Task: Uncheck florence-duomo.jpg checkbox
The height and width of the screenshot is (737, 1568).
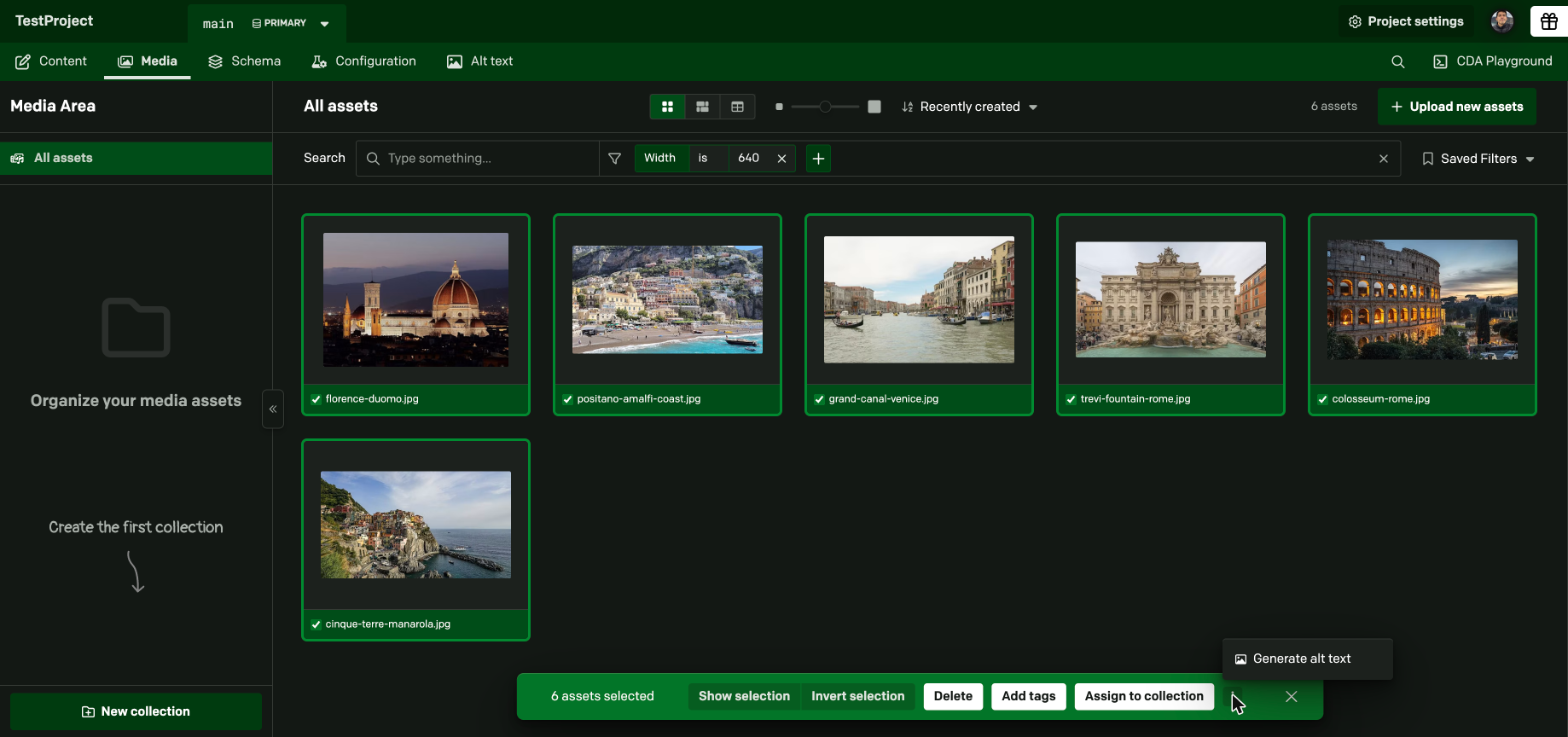Action: (x=316, y=399)
